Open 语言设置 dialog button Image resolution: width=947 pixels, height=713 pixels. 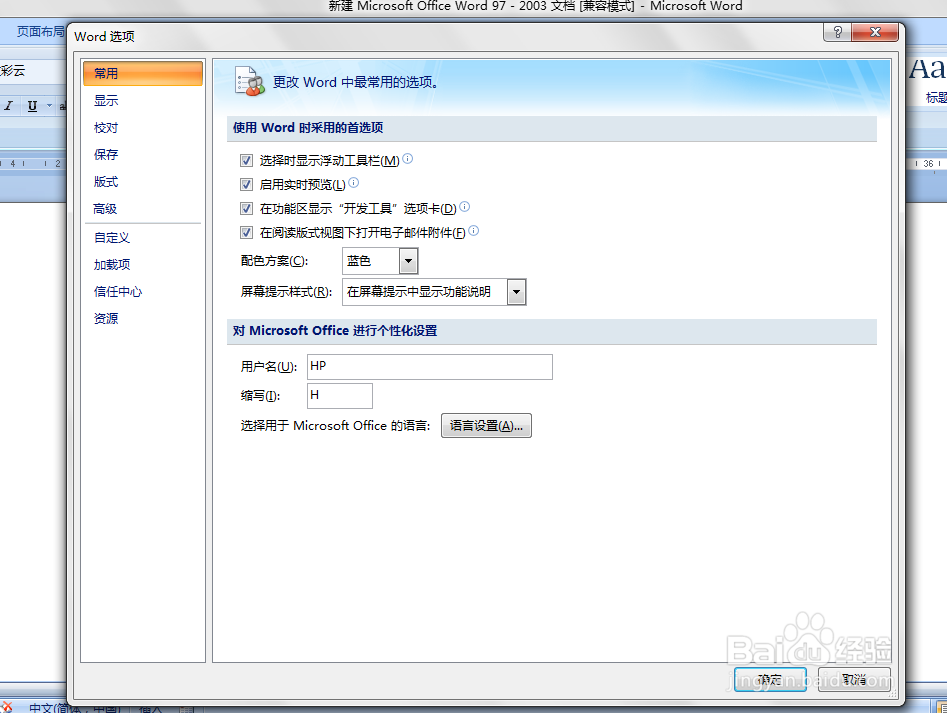tap(486, 426)
